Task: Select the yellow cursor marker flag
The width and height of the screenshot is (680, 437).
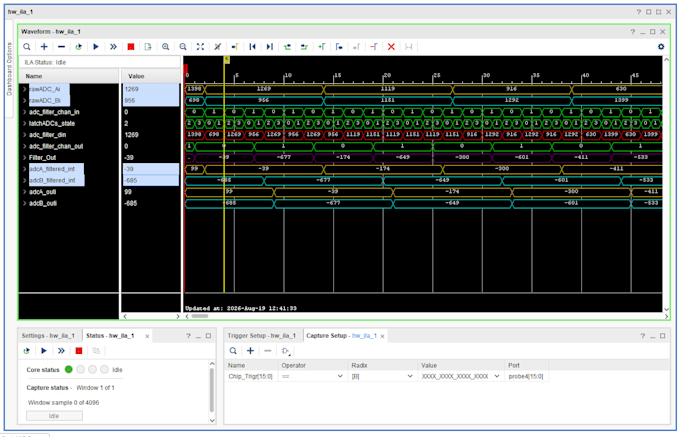Action: tap(226, 60)
